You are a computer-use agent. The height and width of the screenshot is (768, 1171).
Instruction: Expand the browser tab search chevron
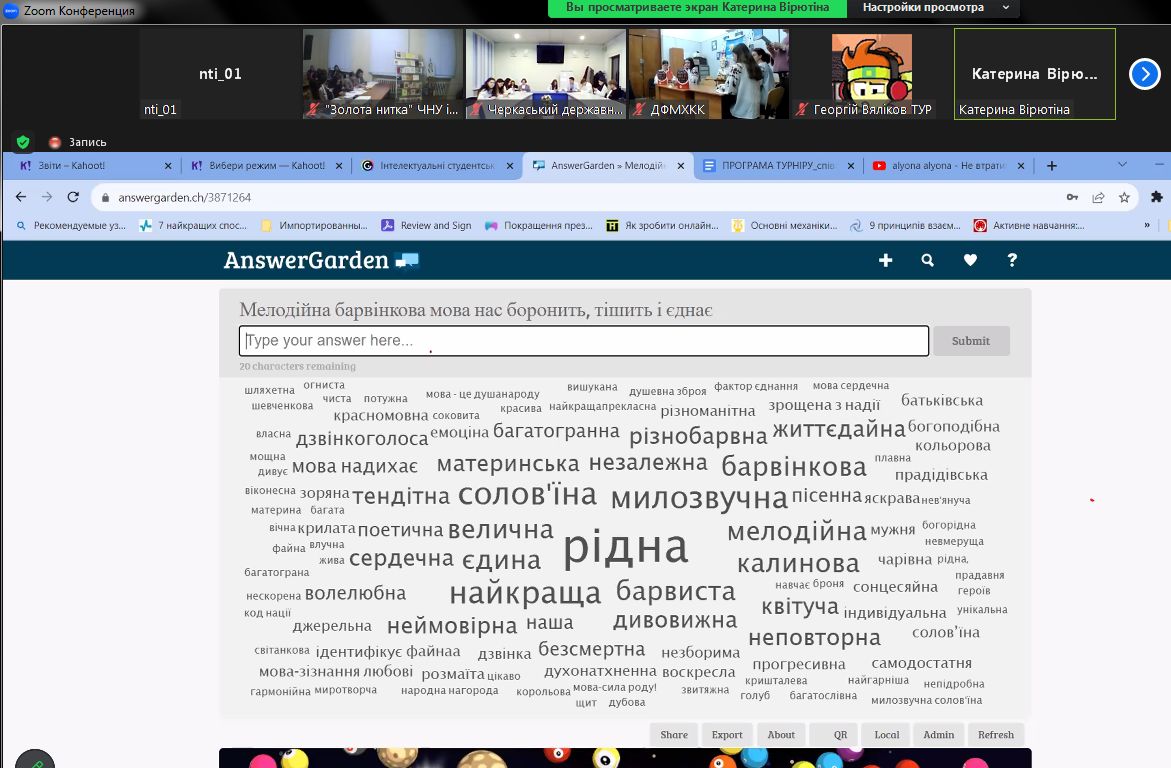click(x=1122, y=165)
